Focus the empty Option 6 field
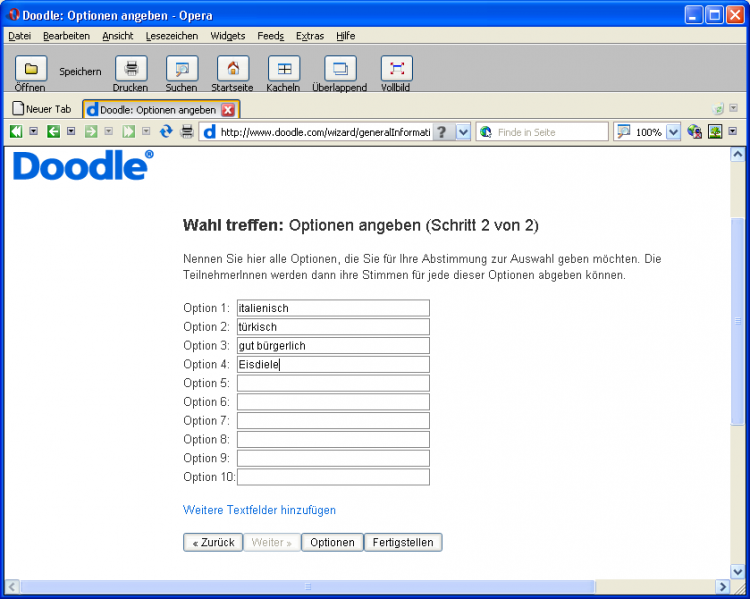This screenshot has width=750, height=599. (x=333, y=402)
